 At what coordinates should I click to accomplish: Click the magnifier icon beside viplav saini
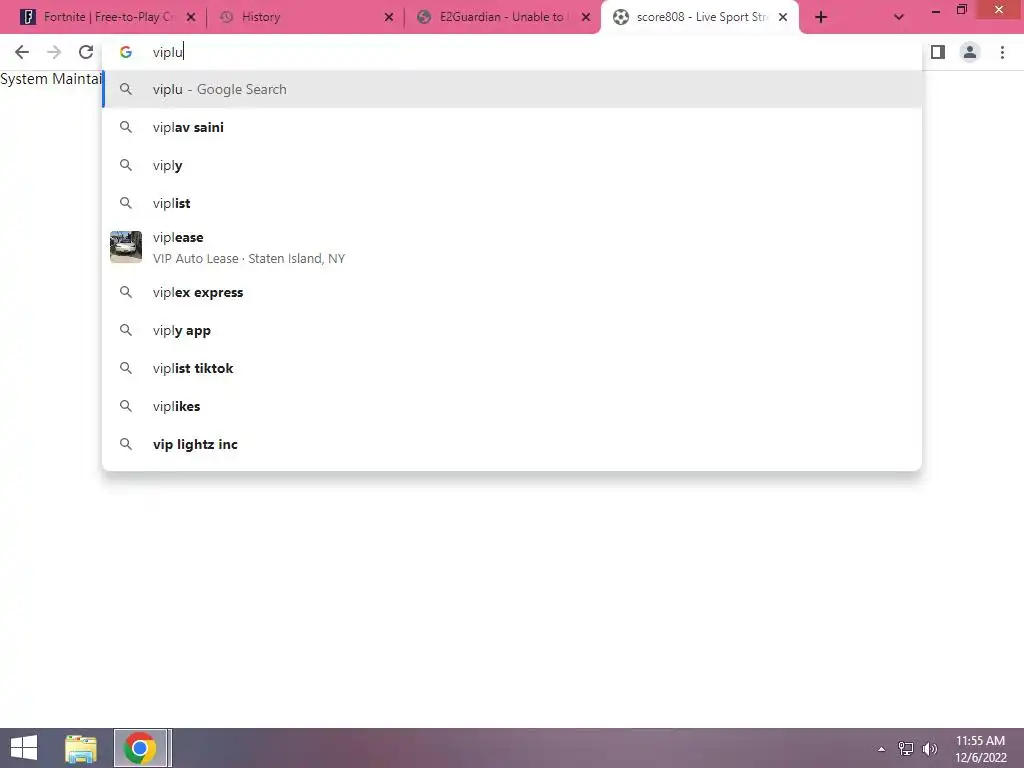[x=126, y=127]
